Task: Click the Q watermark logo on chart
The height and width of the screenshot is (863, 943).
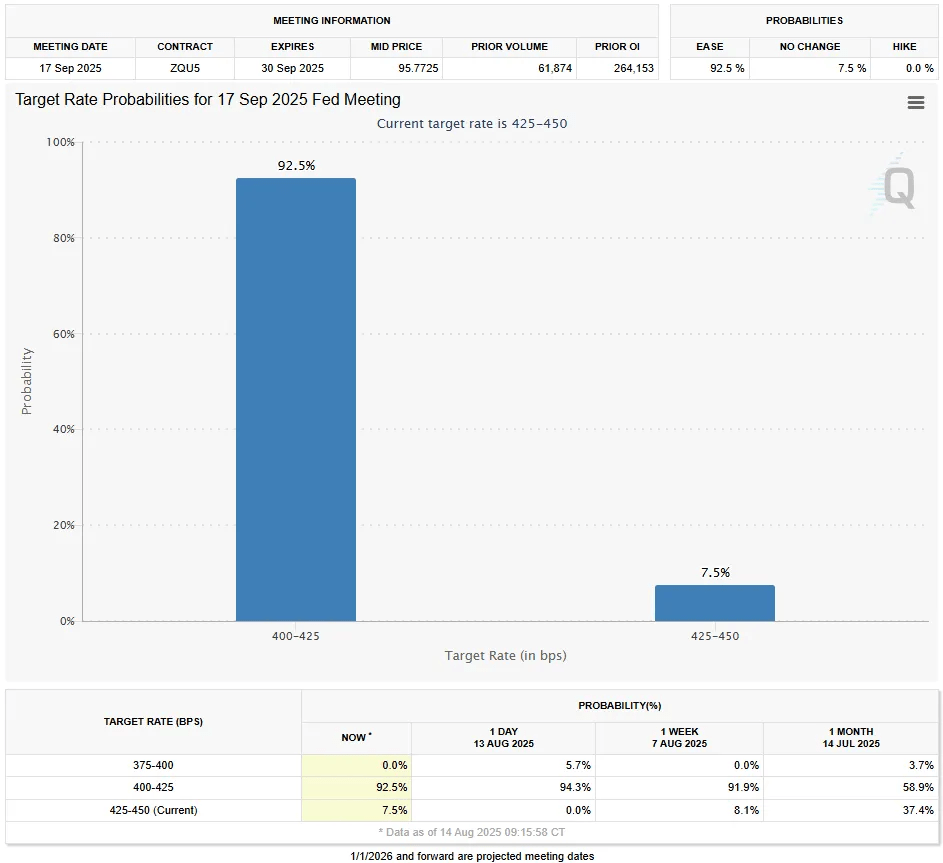Action: click(897, 189)
